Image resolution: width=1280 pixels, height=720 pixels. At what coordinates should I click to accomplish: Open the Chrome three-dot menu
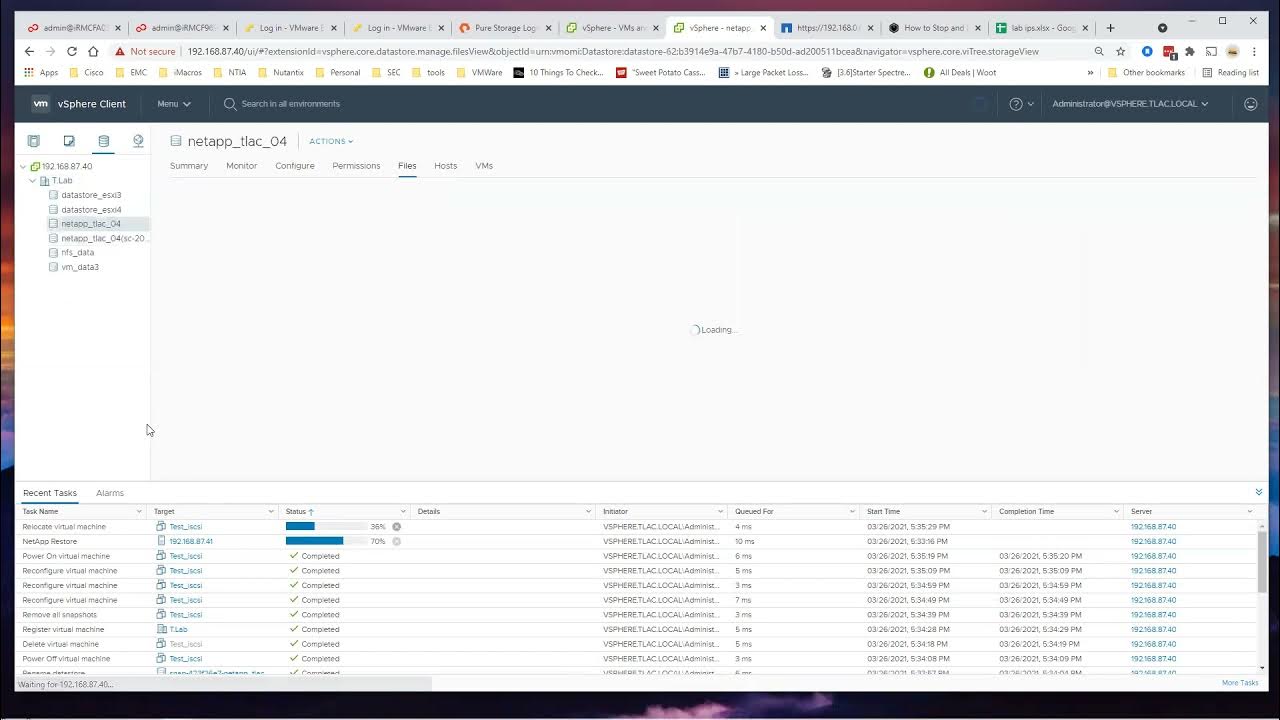pyautogui.click(x=1255, y=51)
